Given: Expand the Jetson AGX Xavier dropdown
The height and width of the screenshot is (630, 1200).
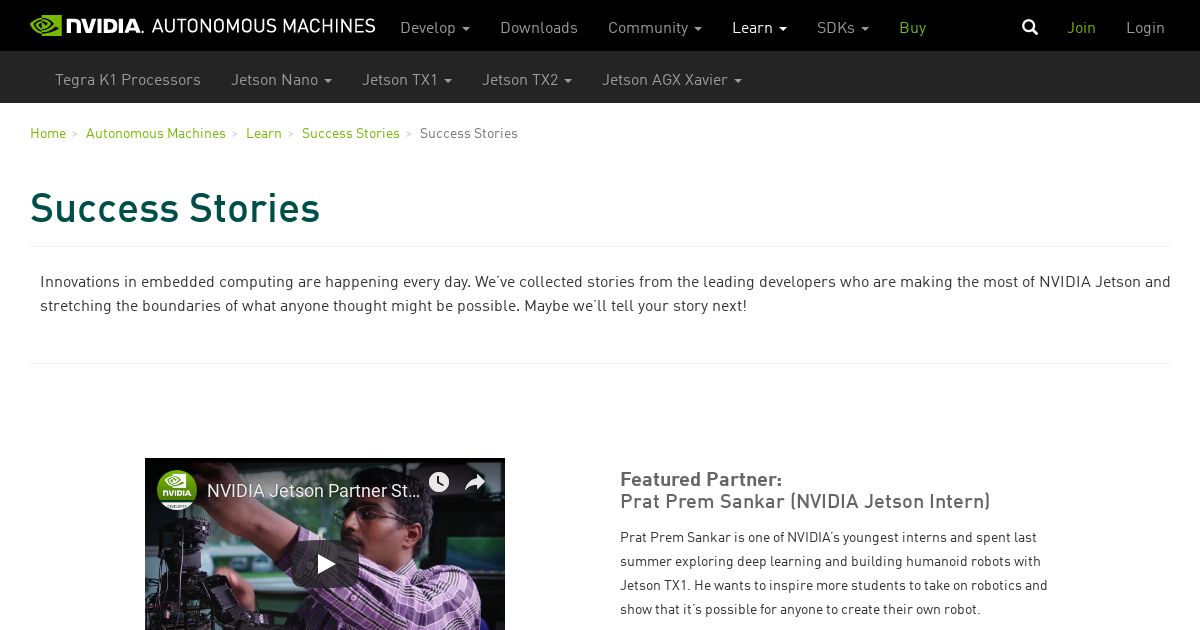Looking at the screenshot, I should [672, 80].
